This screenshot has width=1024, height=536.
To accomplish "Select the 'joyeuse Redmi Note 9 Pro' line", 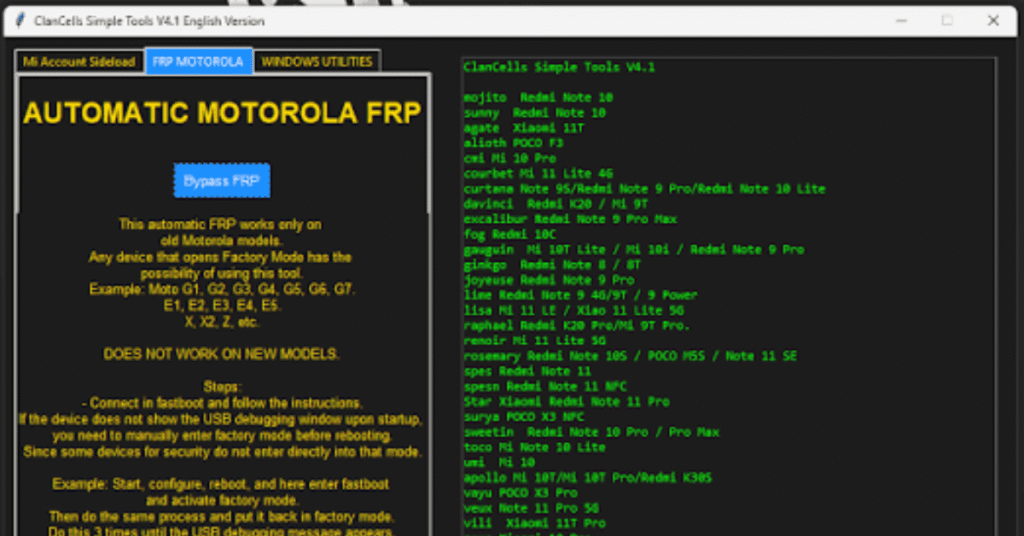I will (549, 280).
